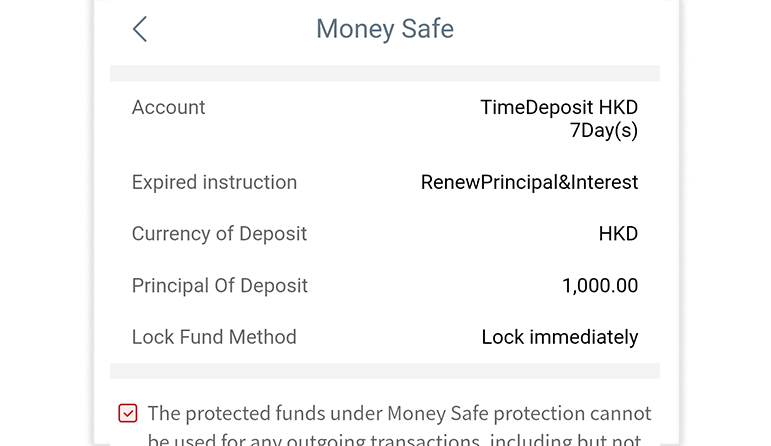771x446 pixels.
Task: Tap the TimeDeposit HKD account name
Action: click(558, 107)
